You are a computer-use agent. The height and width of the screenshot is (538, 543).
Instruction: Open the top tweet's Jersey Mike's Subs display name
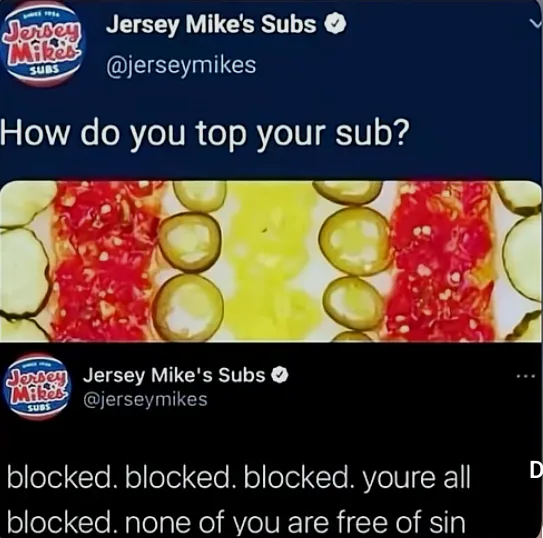point(211,25)
